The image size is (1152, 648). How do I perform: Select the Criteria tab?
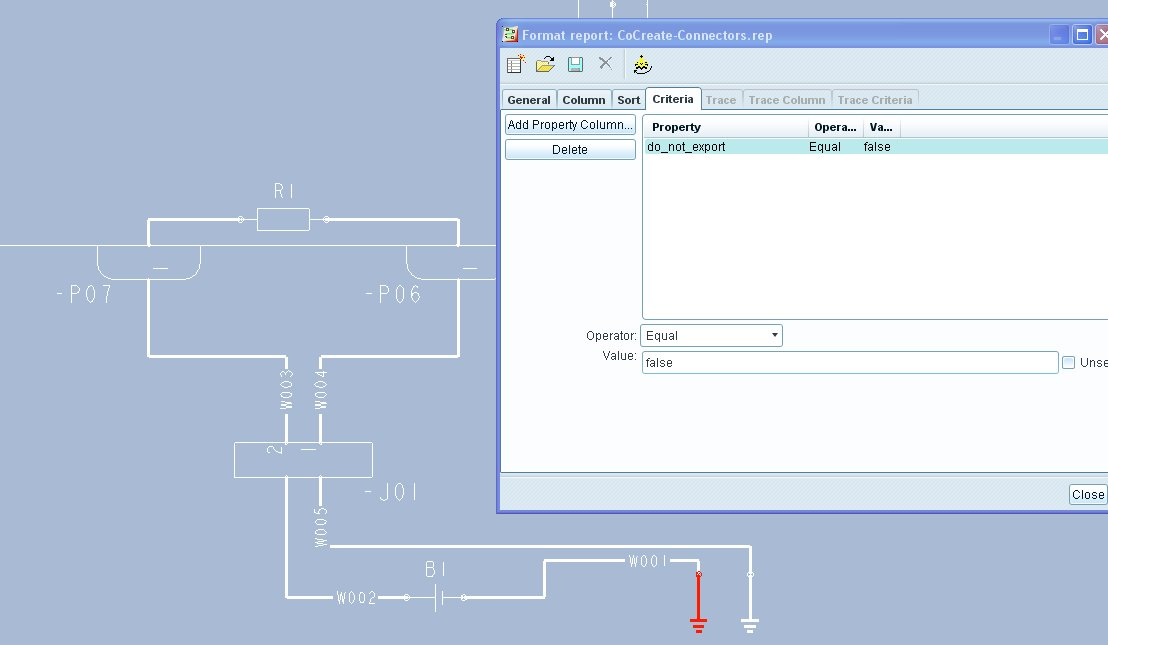pyautogui.click(x=672, y=99)
